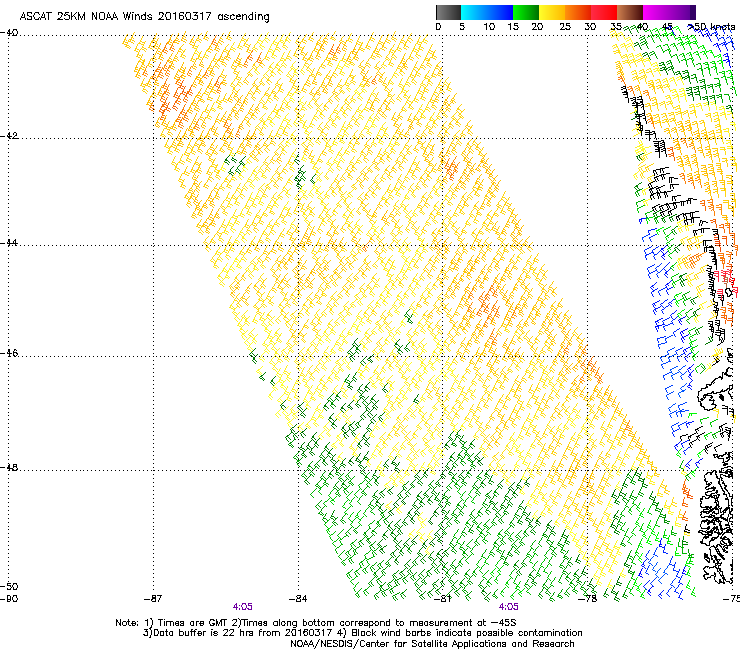Click the '25' label under the color bar
The image size is (740, 650).
[x=565, y=27]
